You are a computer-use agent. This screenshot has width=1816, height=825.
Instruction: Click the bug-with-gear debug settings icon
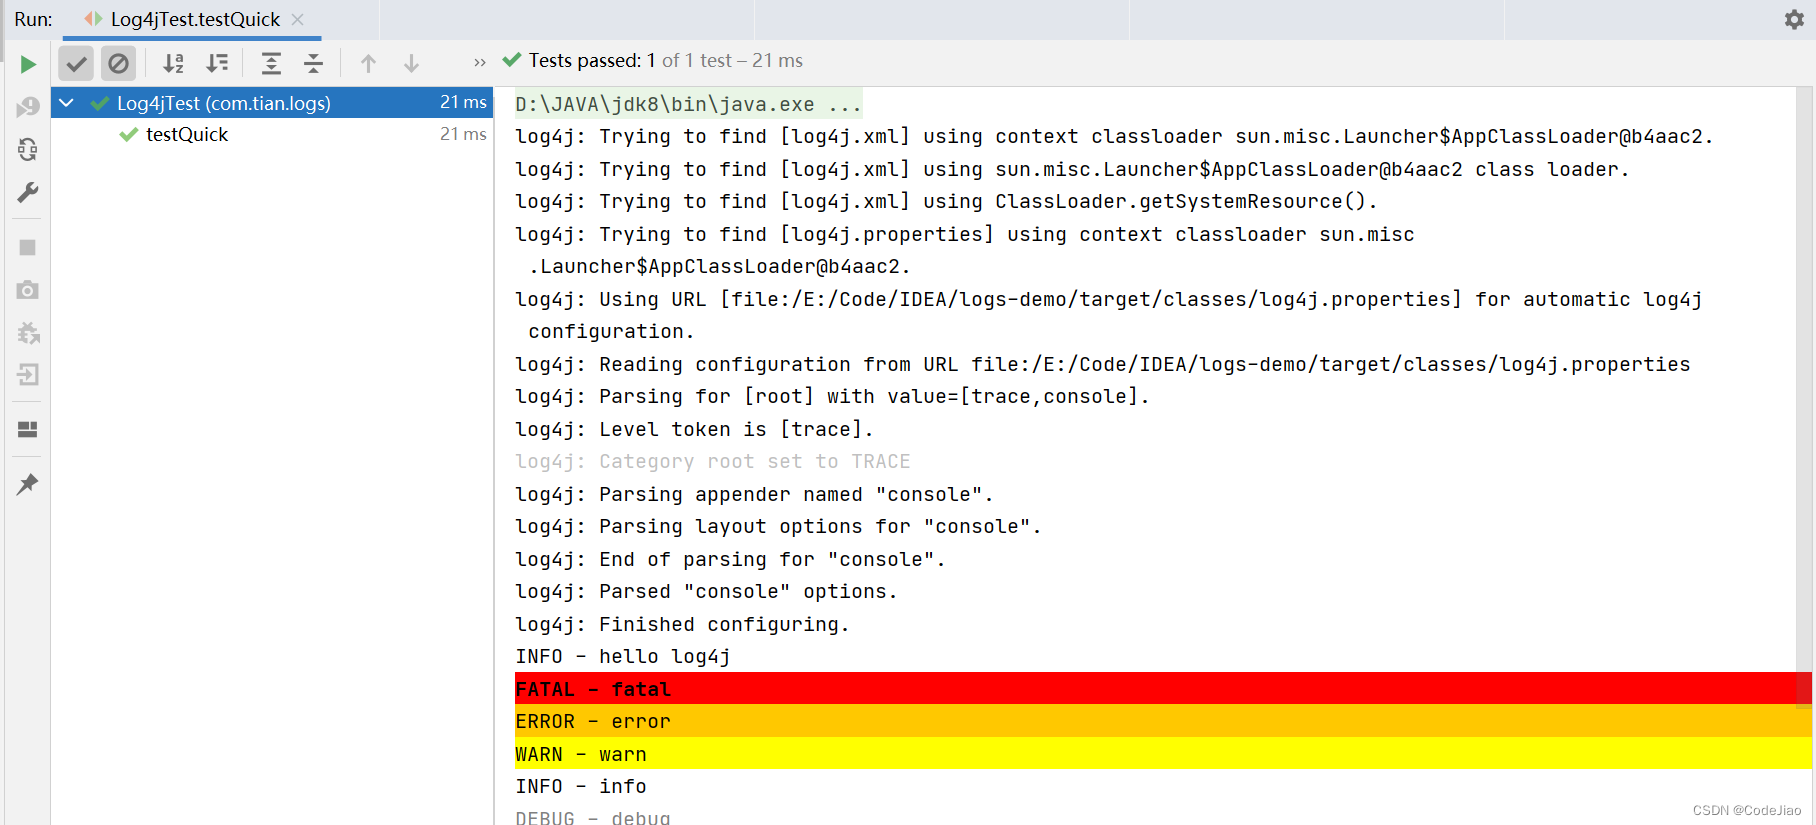(28, 333)
